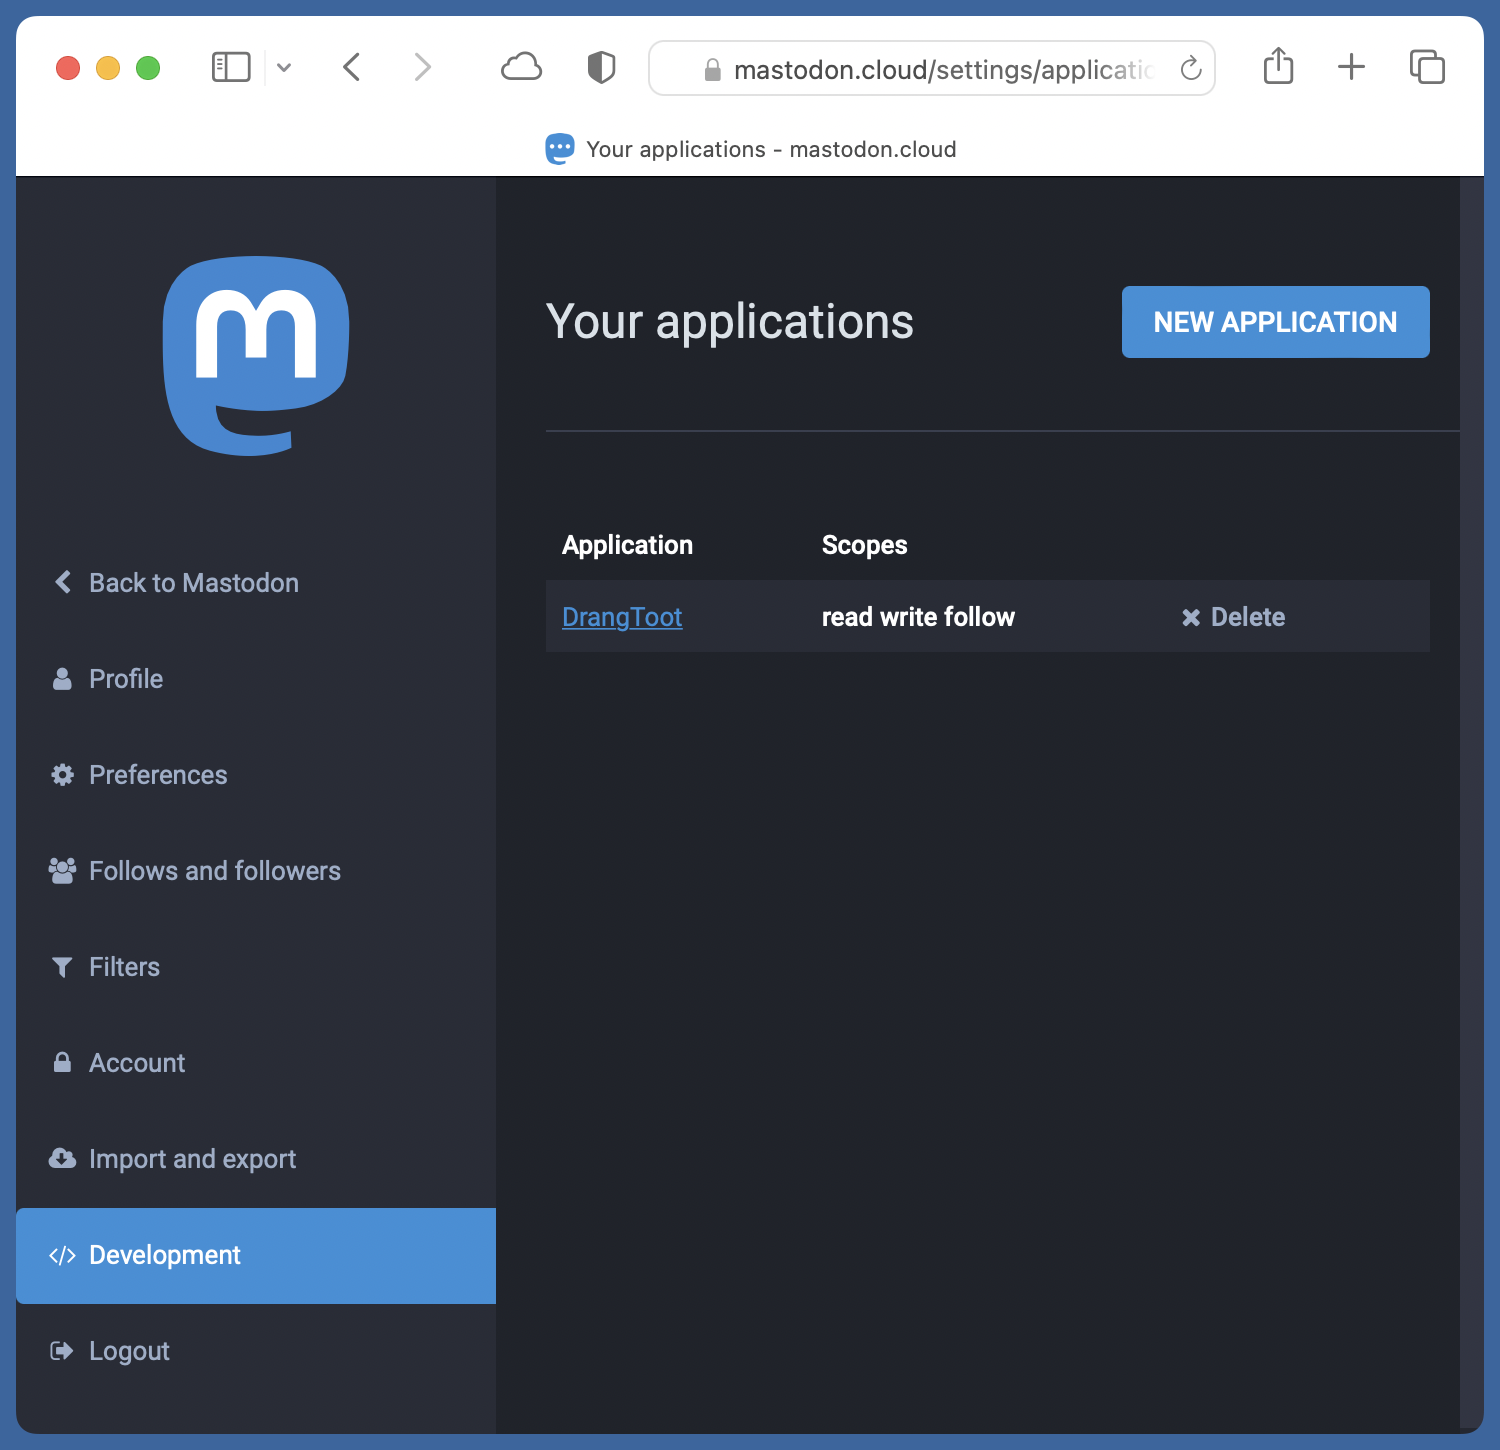
Task: Open the privacy report shield icon
Action: point(601,68)
